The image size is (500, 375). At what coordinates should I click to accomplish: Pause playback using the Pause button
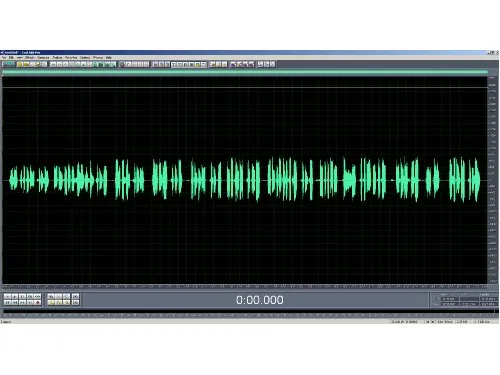(22, 296)
